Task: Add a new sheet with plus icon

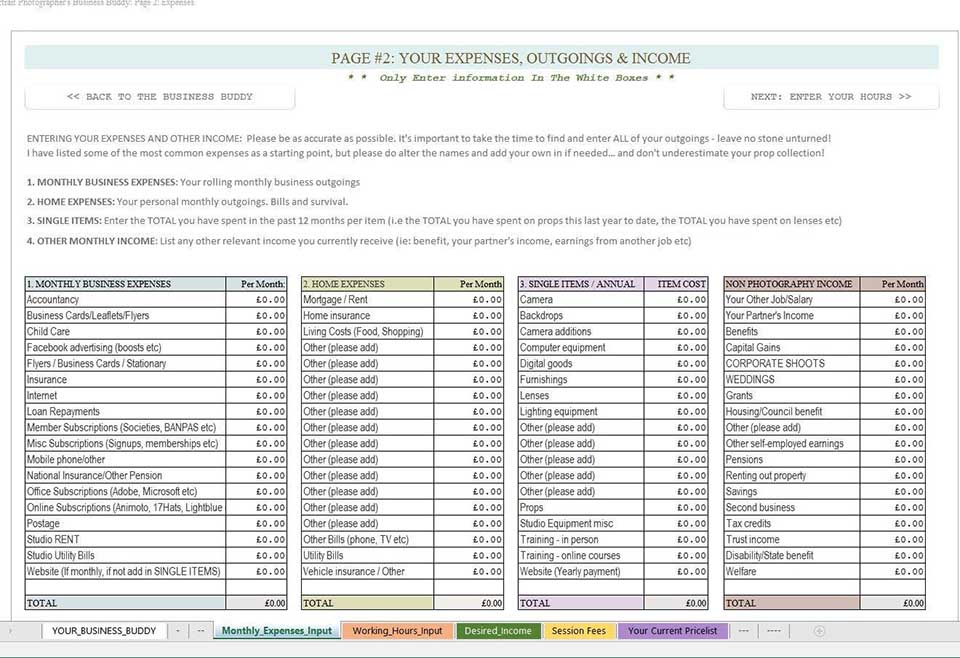Action: [x=819, y=630]
